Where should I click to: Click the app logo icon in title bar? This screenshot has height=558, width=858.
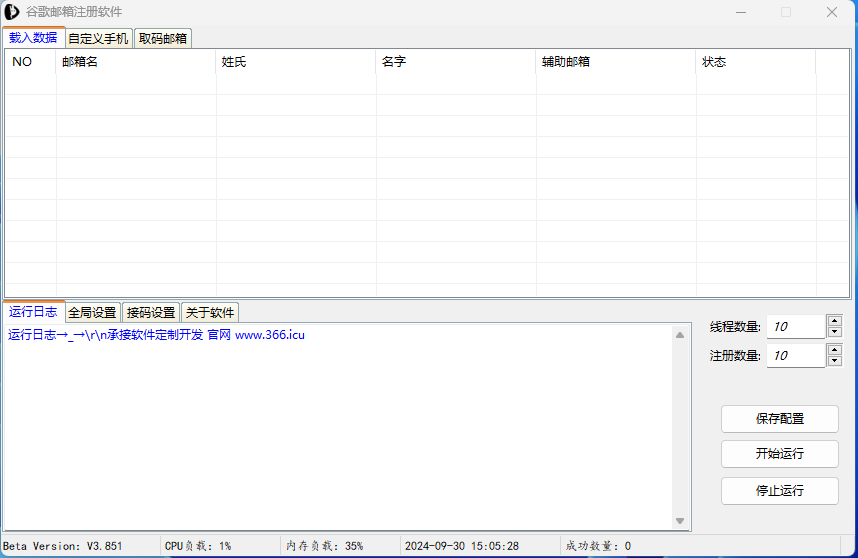point(12,12)
